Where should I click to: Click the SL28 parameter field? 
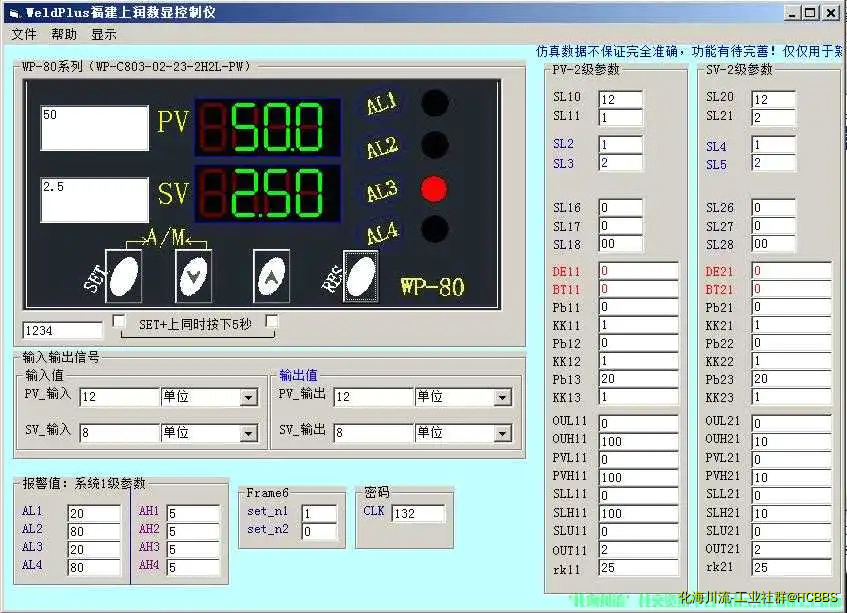774,244
